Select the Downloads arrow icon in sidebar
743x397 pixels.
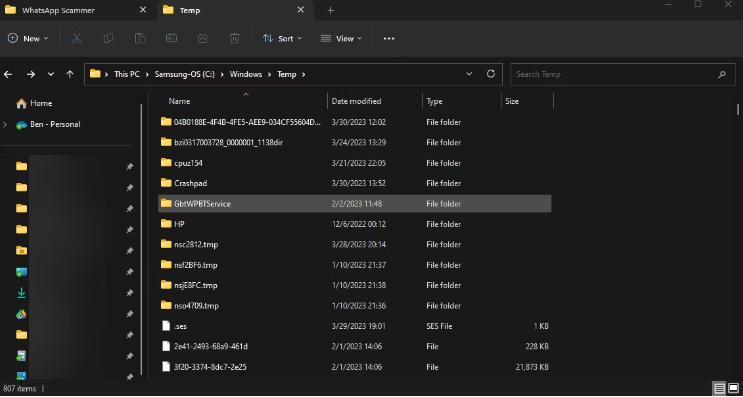click(21, 293)
